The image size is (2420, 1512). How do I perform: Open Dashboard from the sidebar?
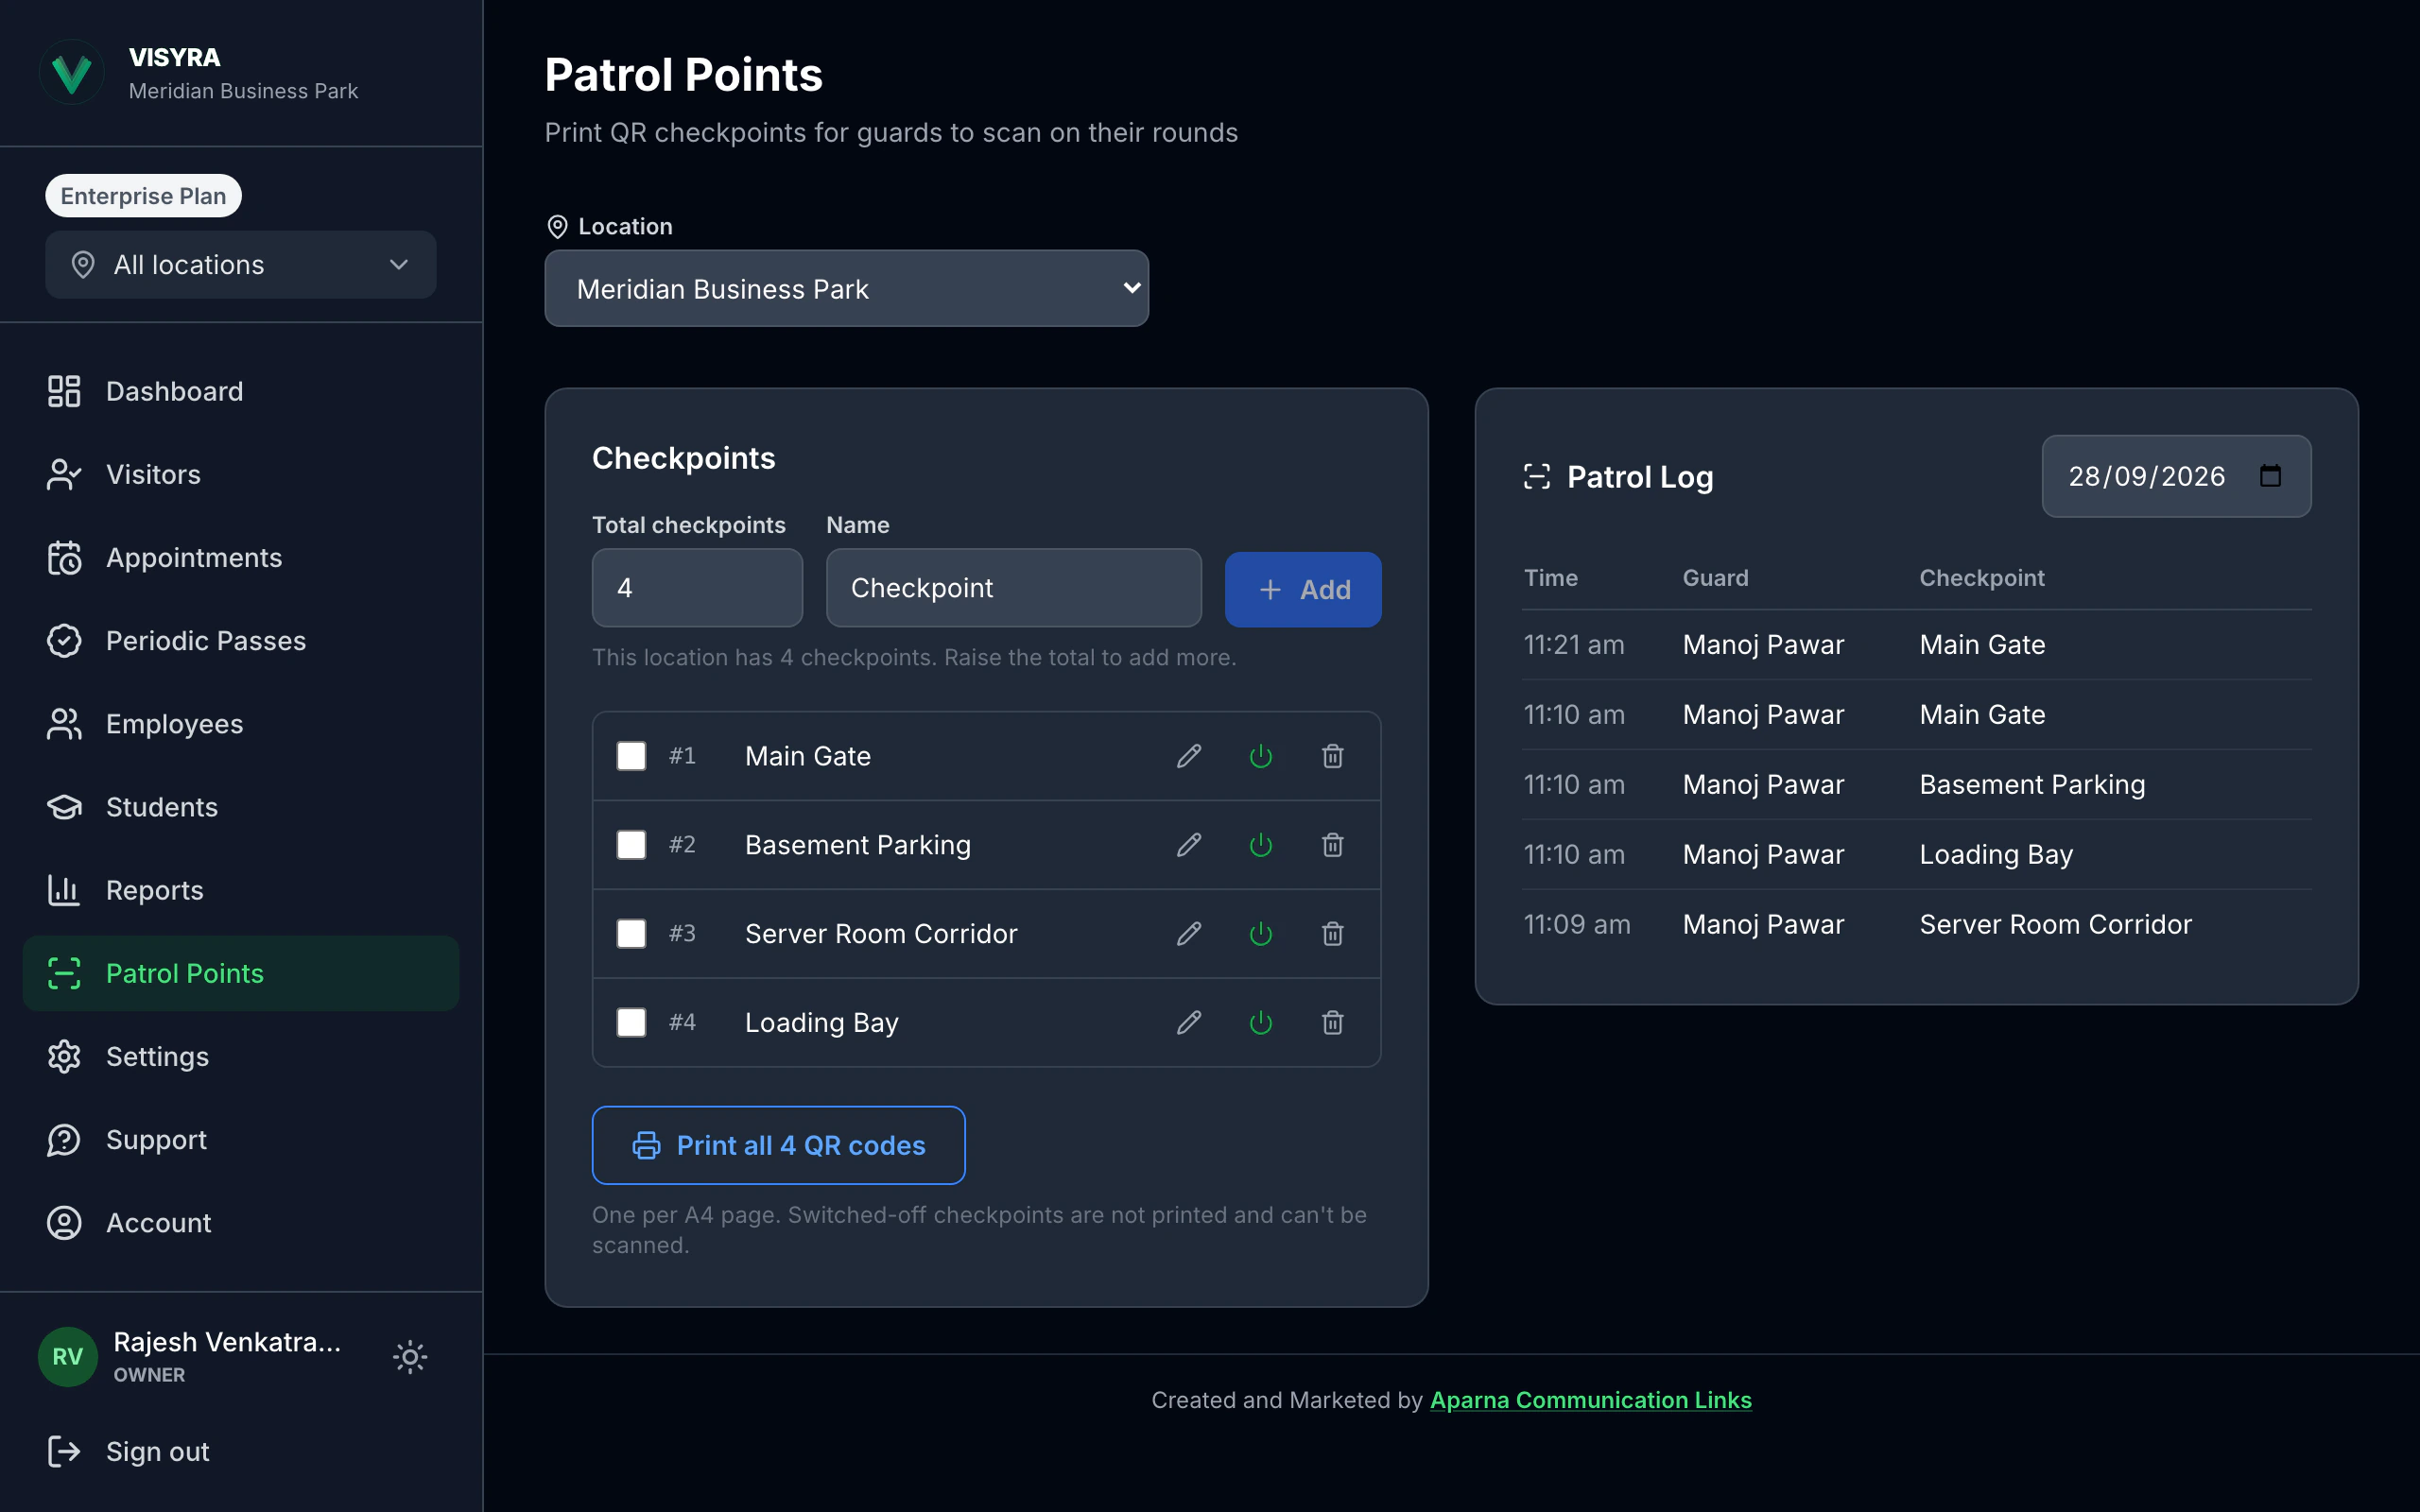coord(241,391)
